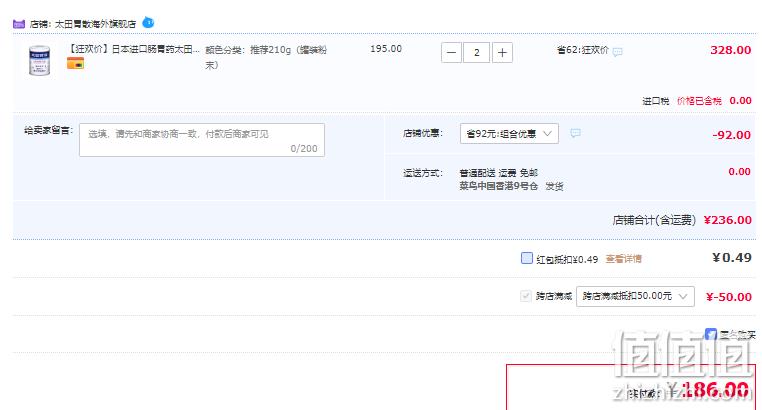Click the variant text 推荐210g

270,50
